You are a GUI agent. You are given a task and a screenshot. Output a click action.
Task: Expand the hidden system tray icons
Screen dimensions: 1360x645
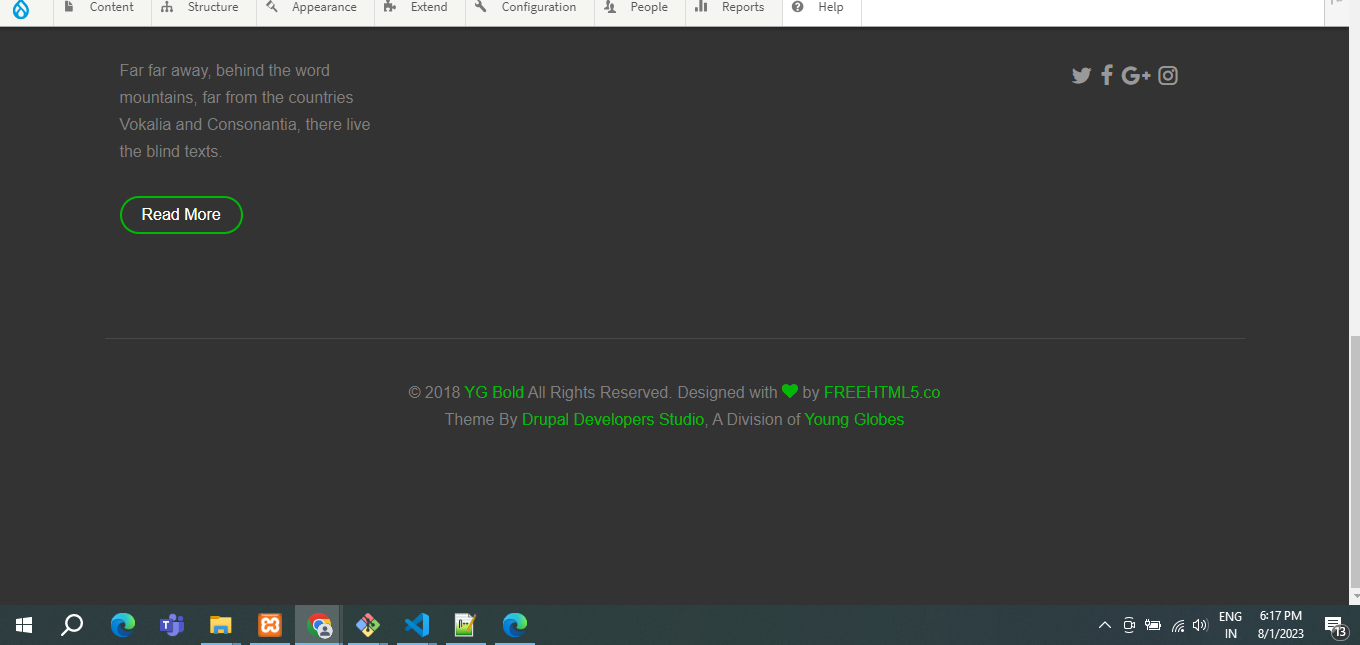click(1105, 626)
